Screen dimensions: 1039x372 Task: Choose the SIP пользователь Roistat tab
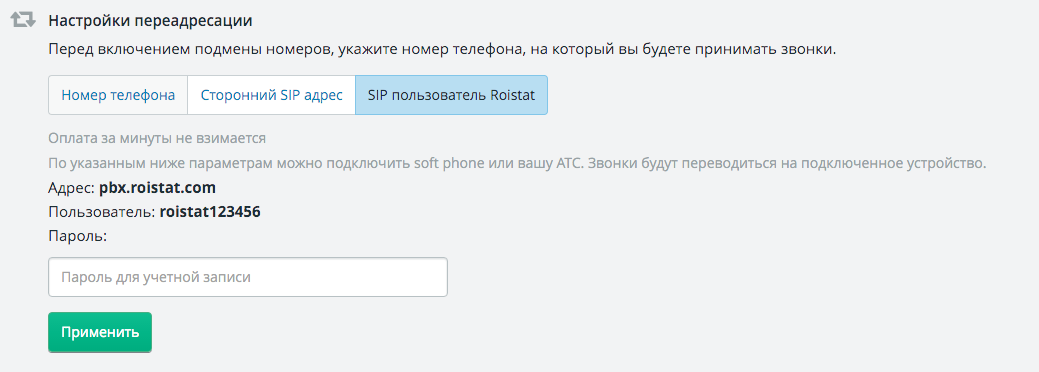pyautogui.click(x=451, y=95)
